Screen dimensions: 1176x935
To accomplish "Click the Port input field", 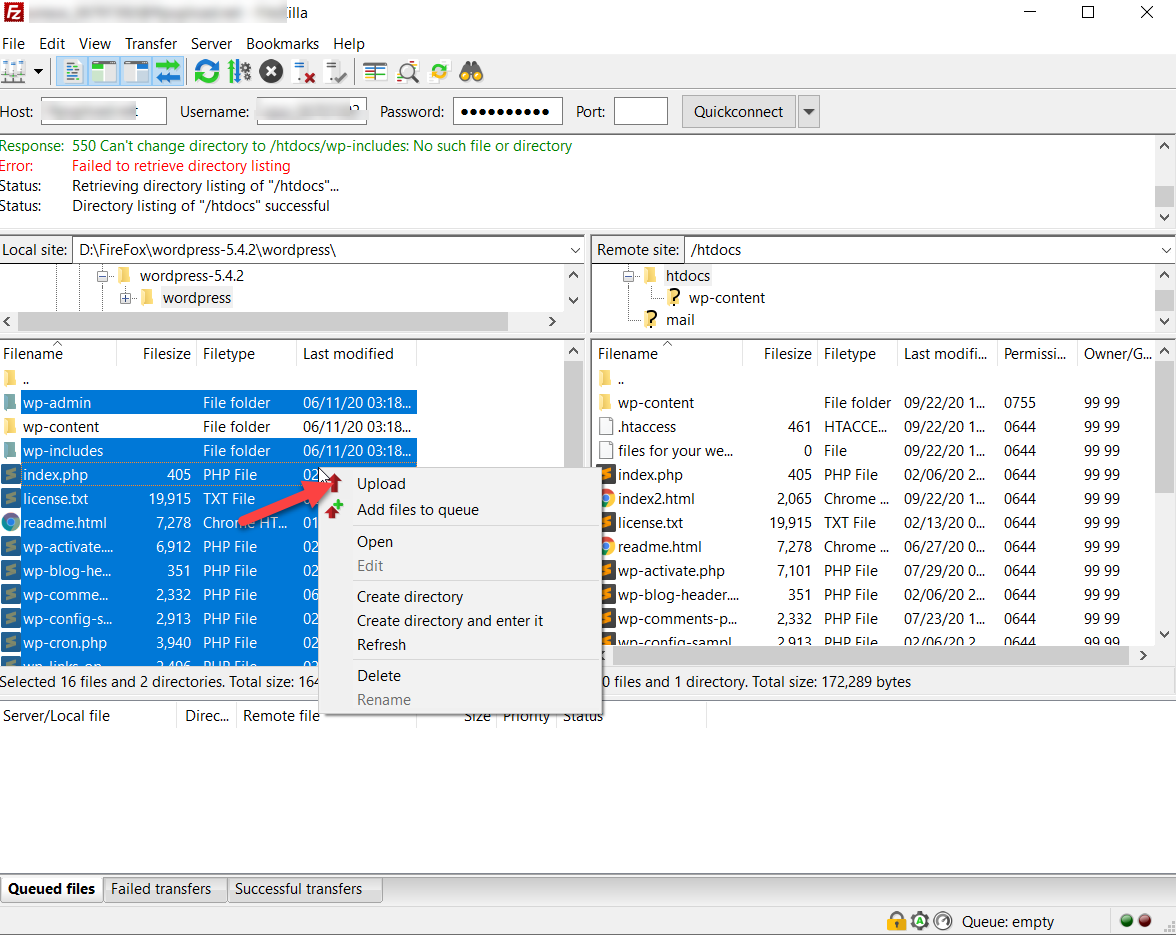I will pyautogui.click(x=640, y=111).
